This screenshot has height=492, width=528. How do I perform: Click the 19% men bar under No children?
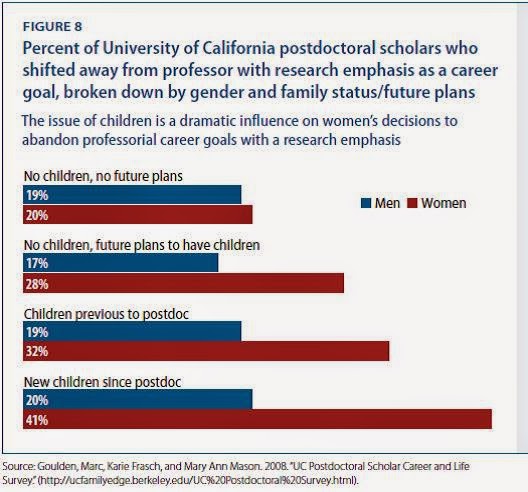pos(132,195)
